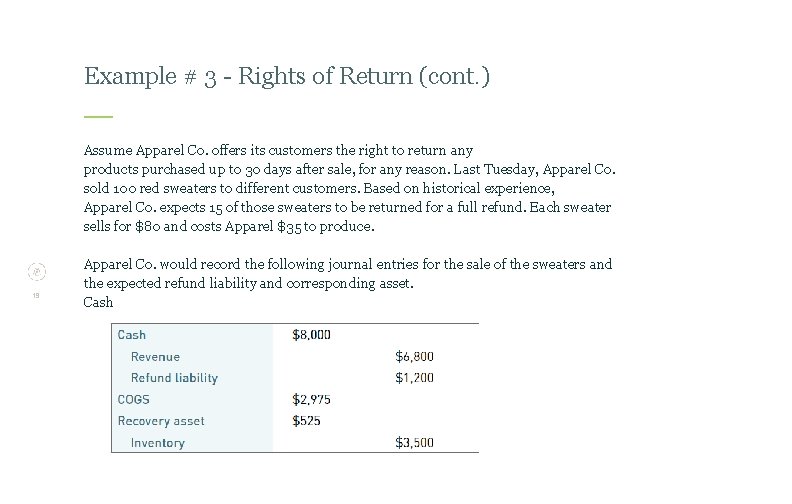Click the paragraph line beginning 'Assume Apparel Co.'

coord(278,150)
